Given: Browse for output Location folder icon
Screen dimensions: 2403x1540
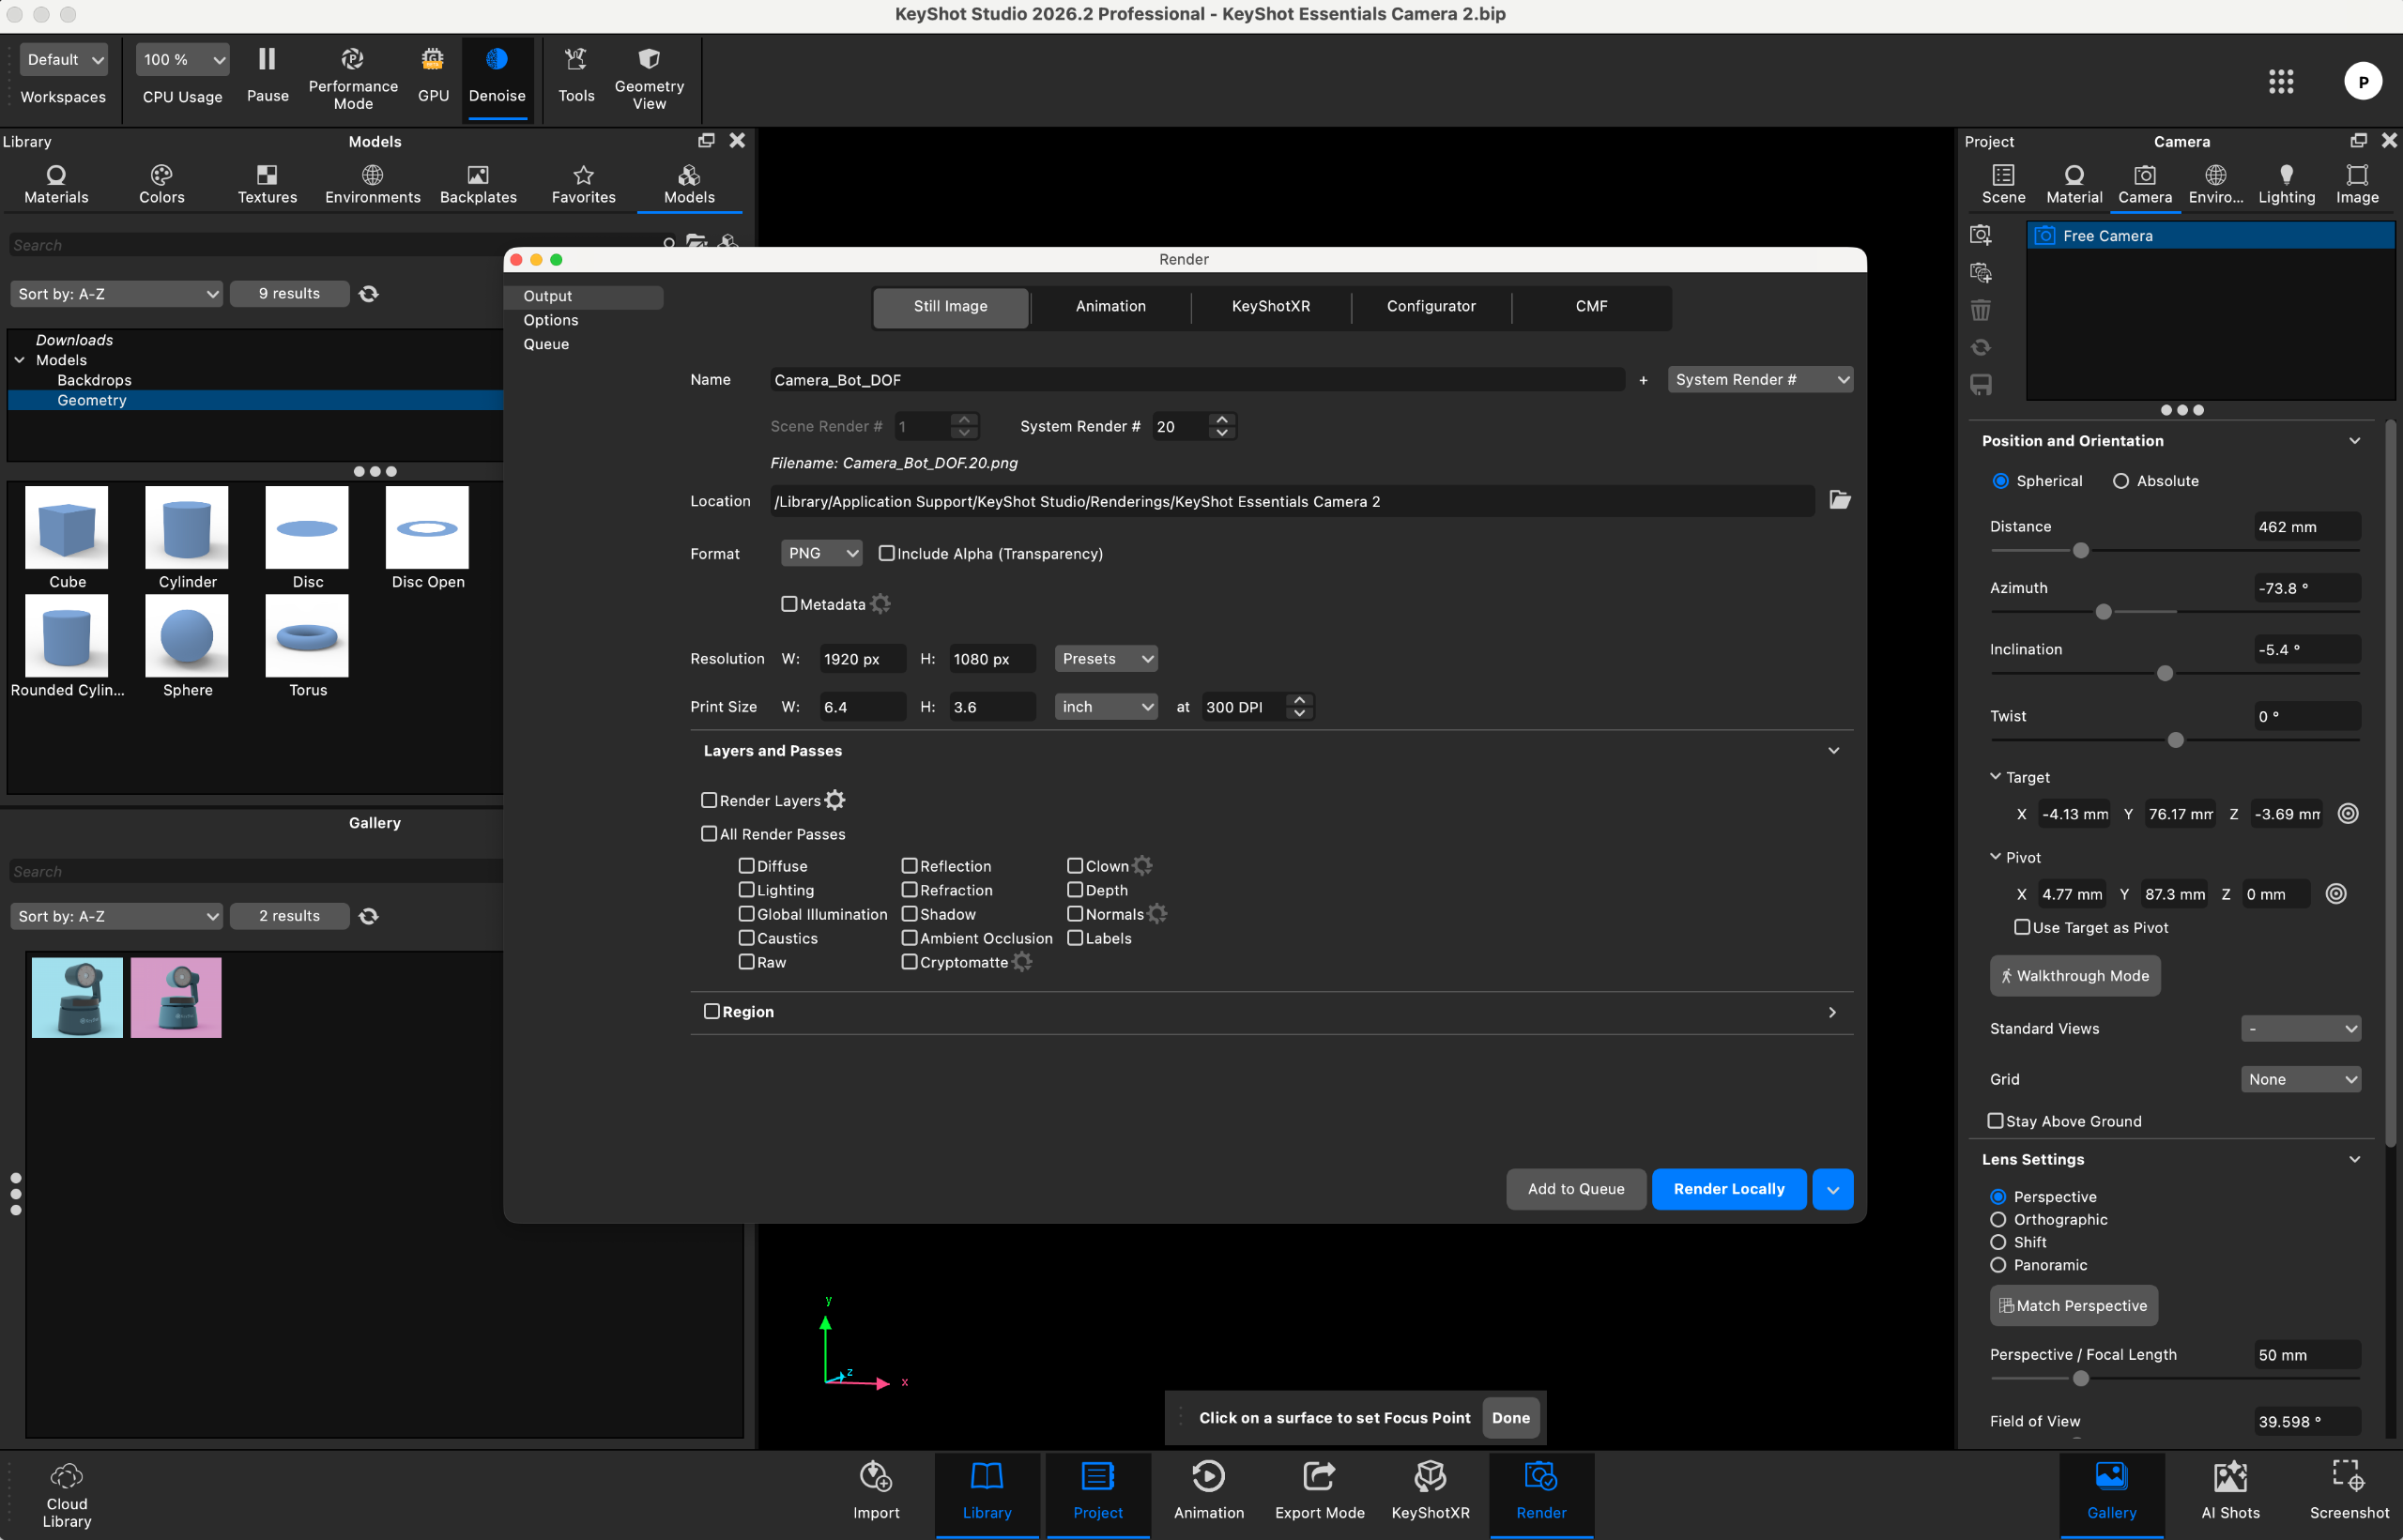Looking at the screenshot, I should pyautogui.click(x=1840, y=500).
